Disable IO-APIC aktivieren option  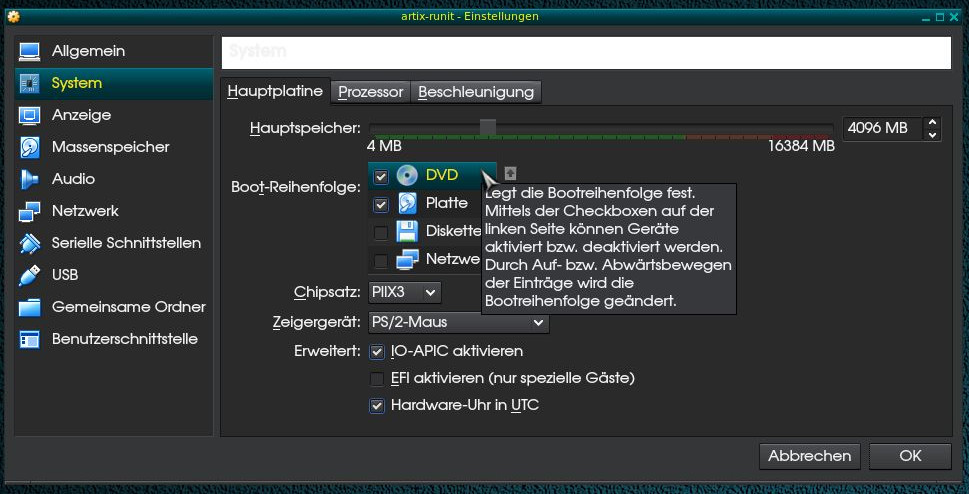click(x=377, y=352)
